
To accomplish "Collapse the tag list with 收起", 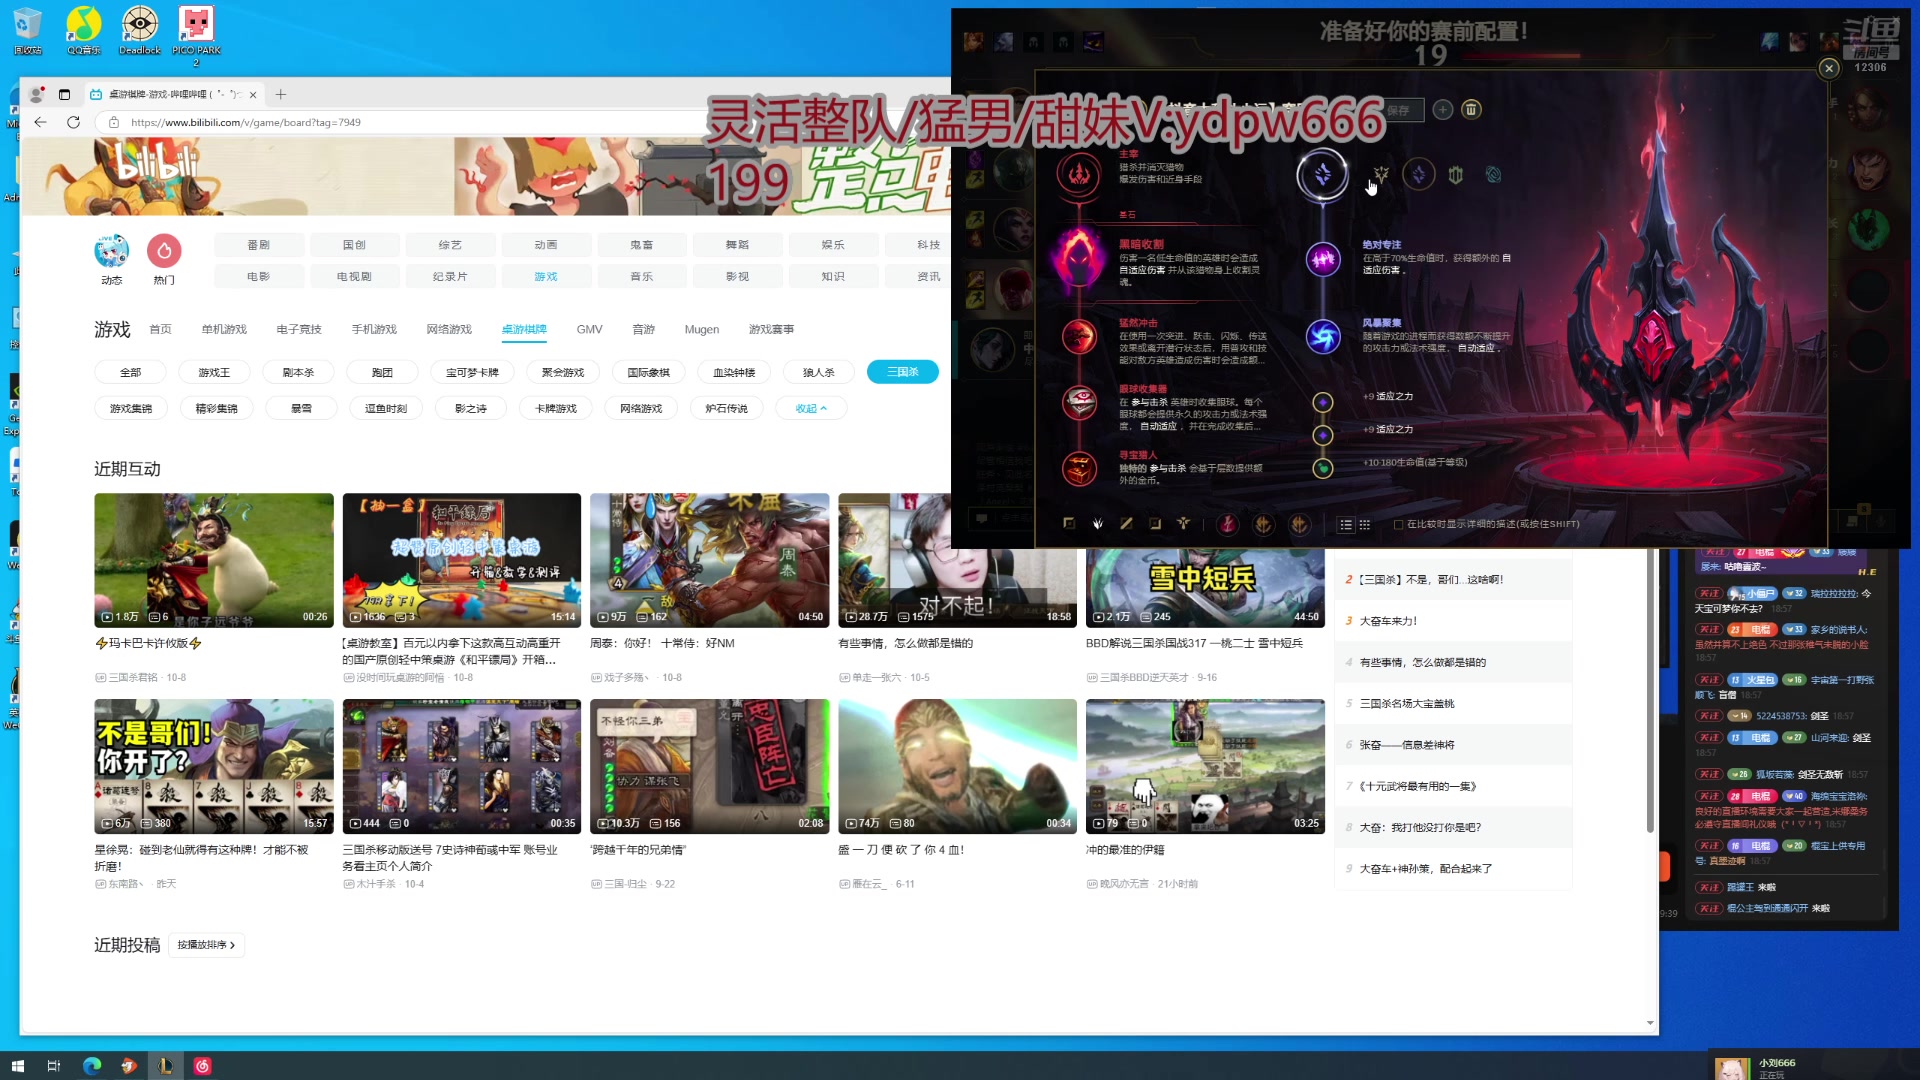I will pyautogui.click(x=811, y=408).
